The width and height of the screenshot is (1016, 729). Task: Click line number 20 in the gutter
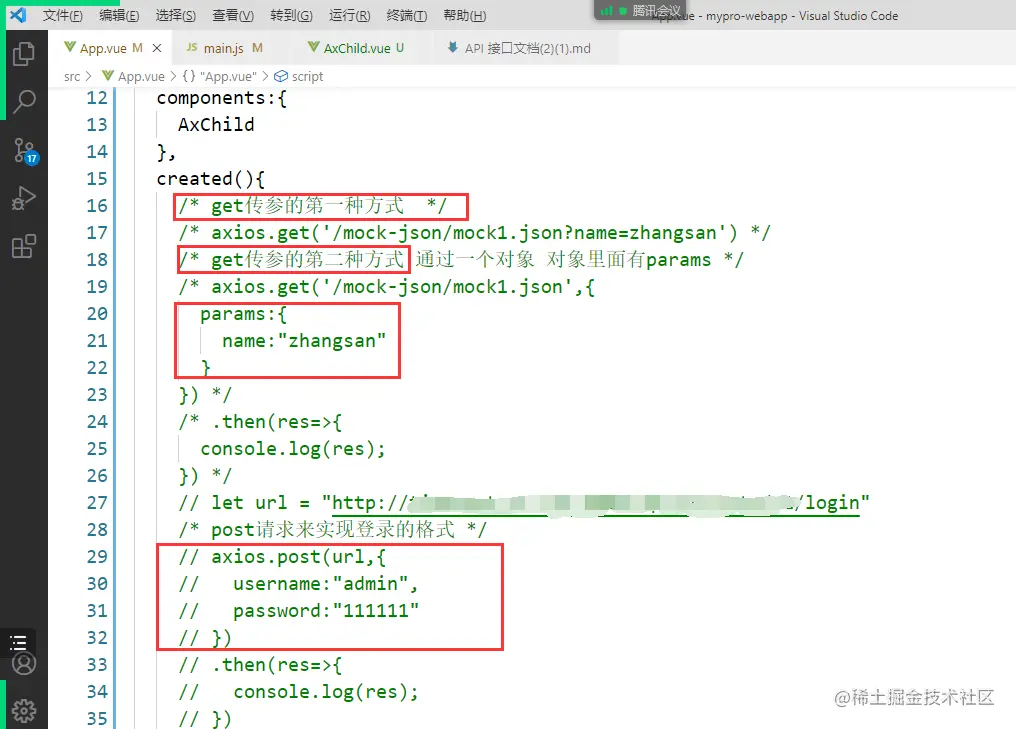[x=97, y=314]
